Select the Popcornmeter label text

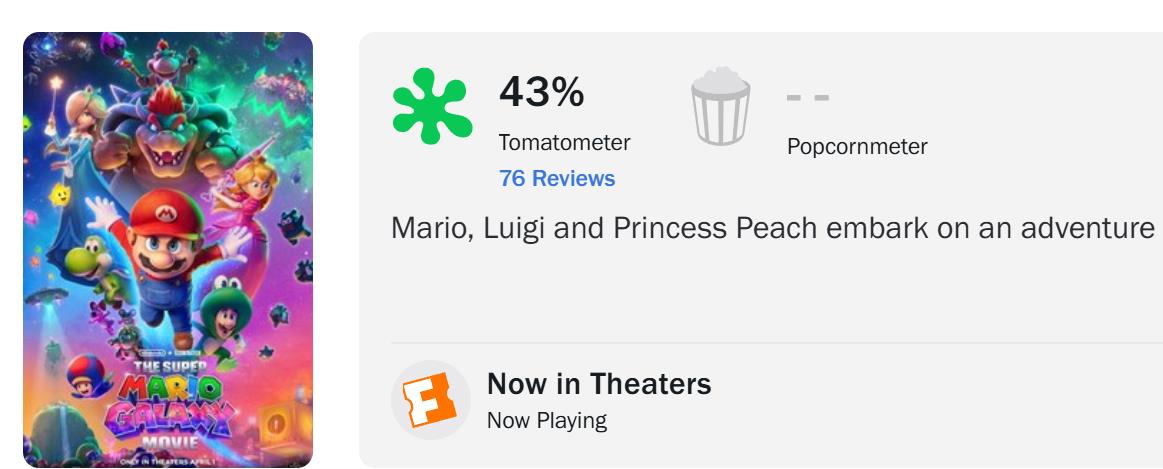click(857, 147)
